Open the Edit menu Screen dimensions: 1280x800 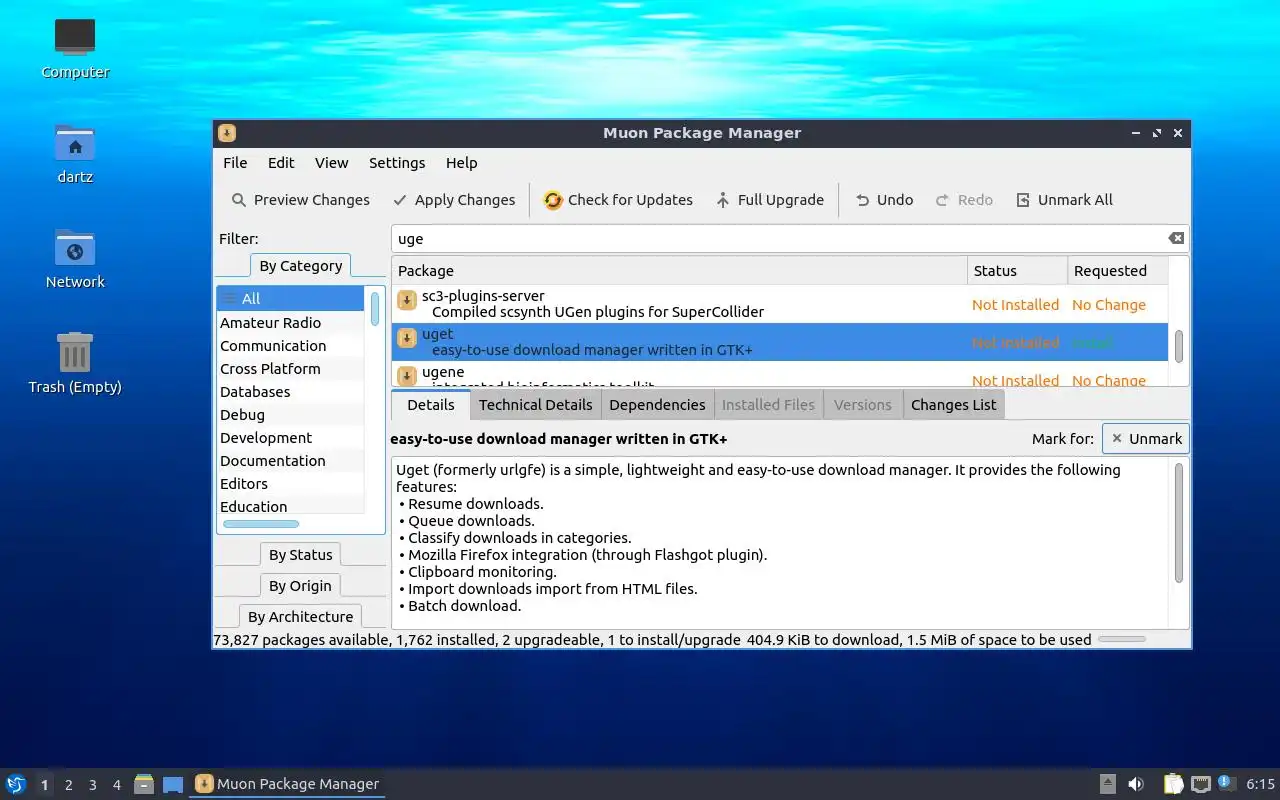point(281,163)
